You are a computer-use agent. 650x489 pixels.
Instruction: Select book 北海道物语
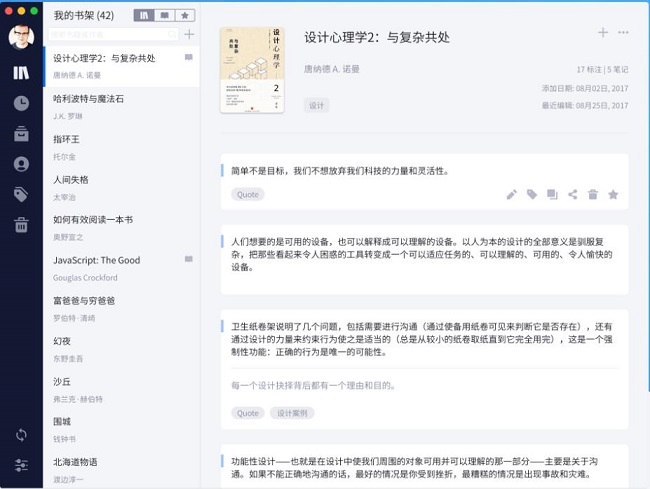[121, 470]
